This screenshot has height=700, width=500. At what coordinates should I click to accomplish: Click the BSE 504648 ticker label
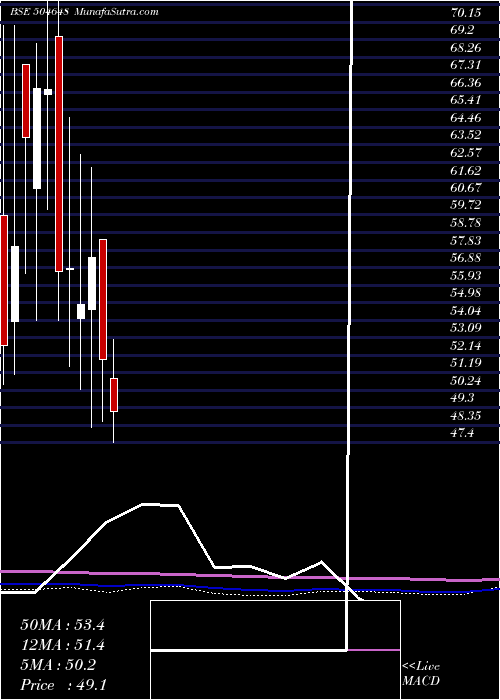tap(39, 12)
